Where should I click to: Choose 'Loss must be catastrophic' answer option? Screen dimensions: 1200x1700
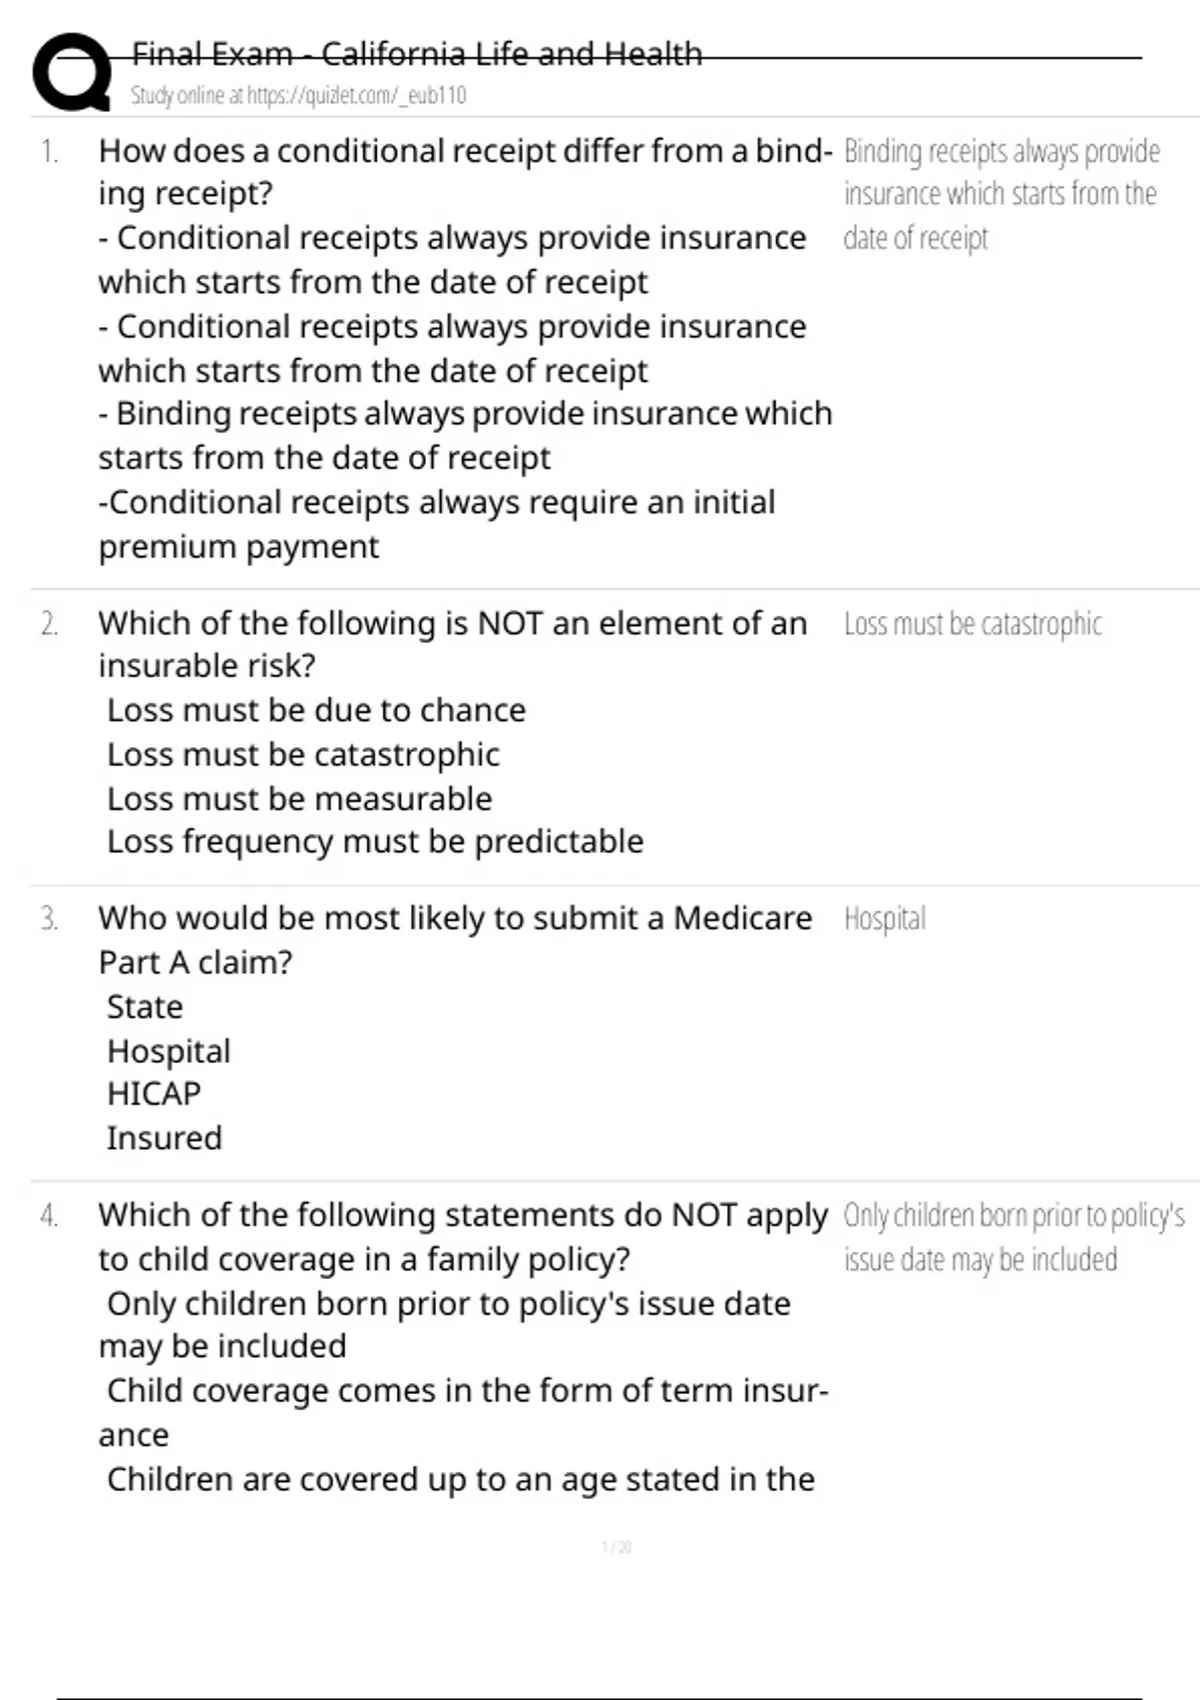tap(303, 754)
